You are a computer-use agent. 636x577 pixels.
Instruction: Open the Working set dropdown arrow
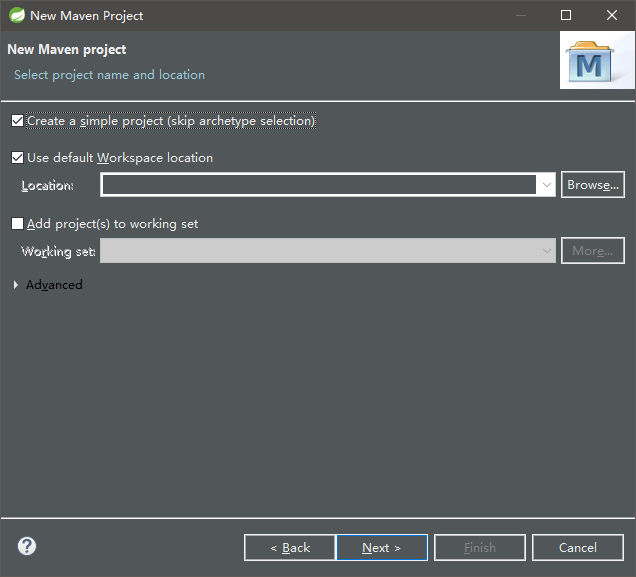(x=546, y=251)
